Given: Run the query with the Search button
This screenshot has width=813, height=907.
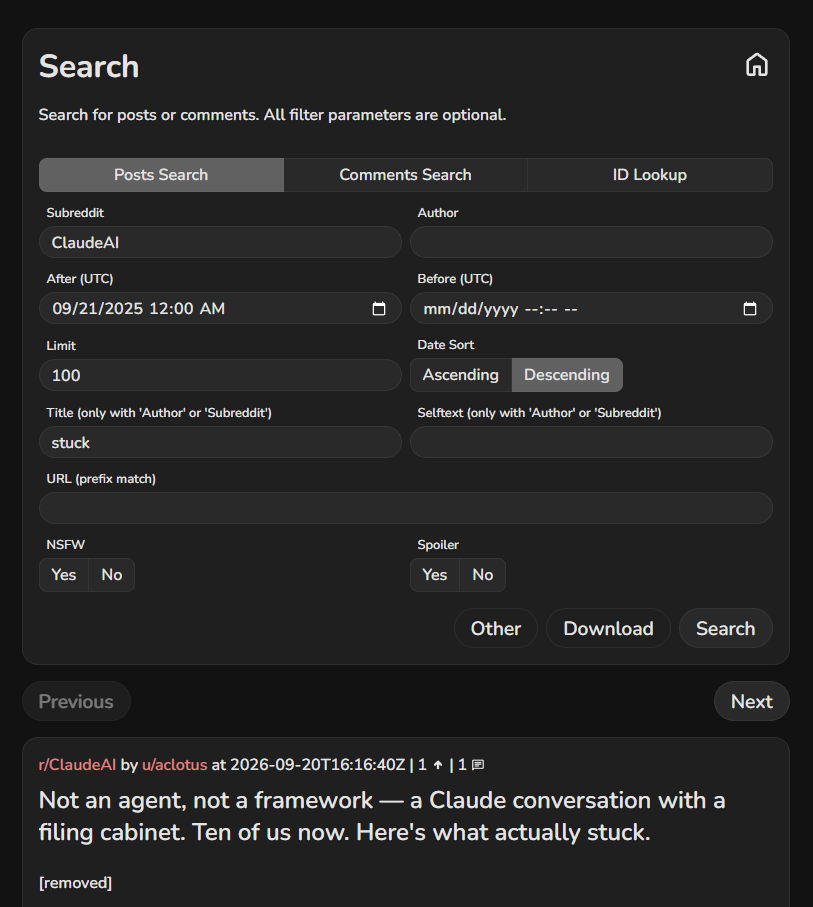Looking at the screenshot, I should tap(726, 628).
